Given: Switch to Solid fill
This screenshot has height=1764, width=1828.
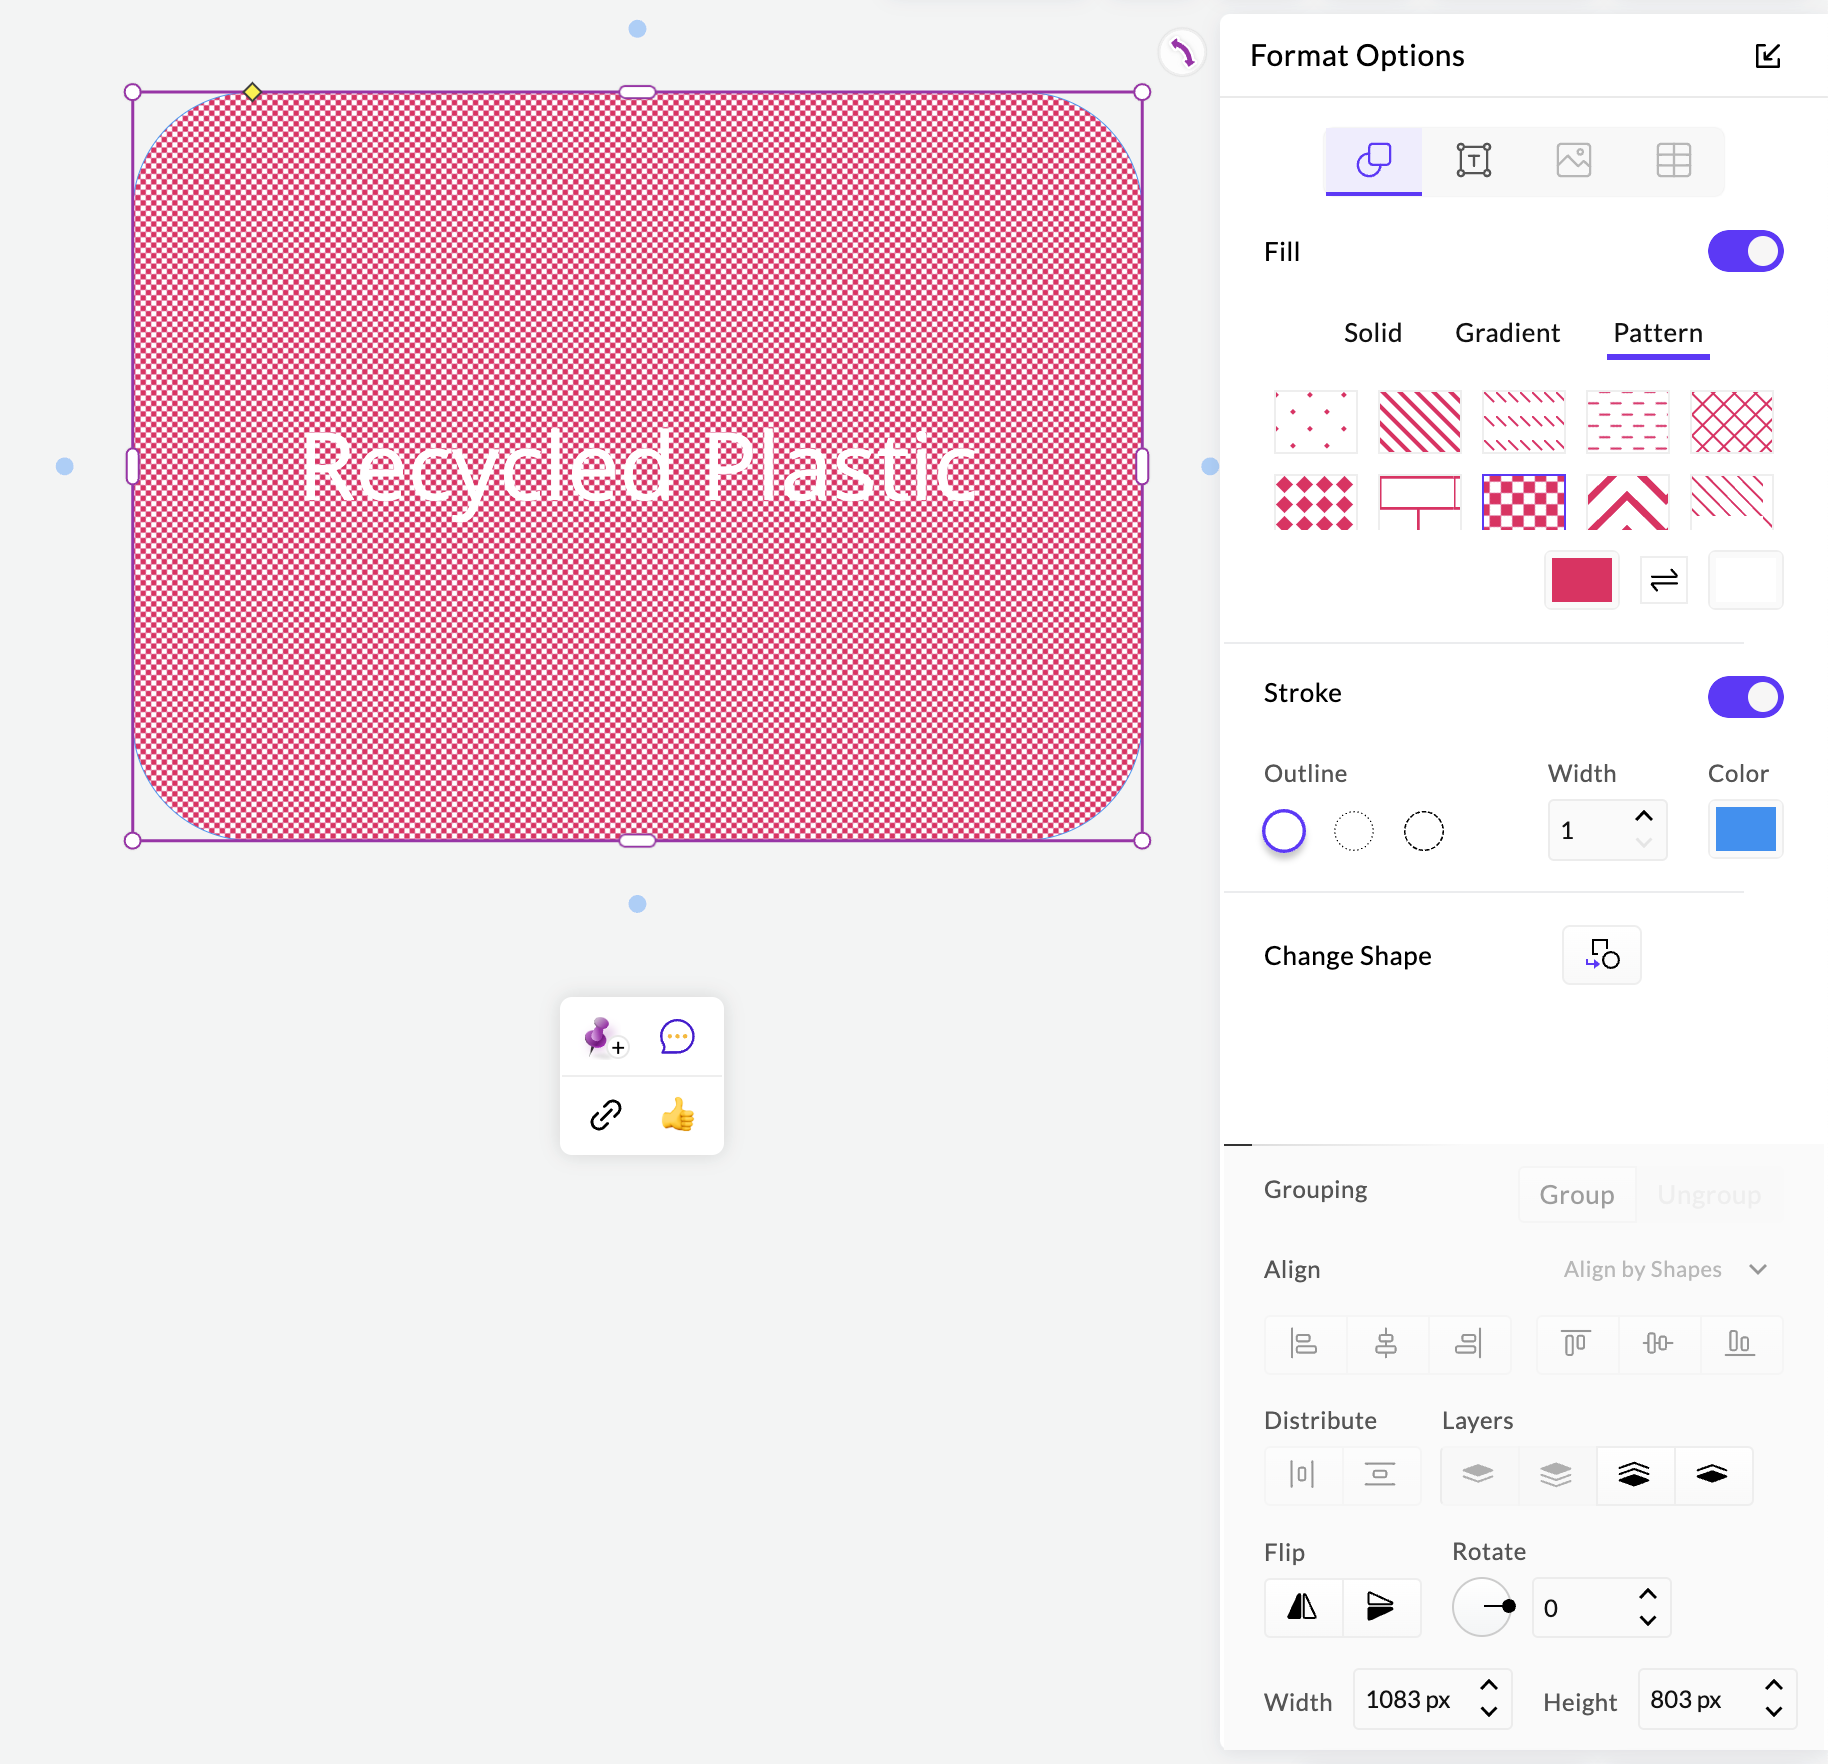Looking at the screenshot, I should coord(1372,333).
